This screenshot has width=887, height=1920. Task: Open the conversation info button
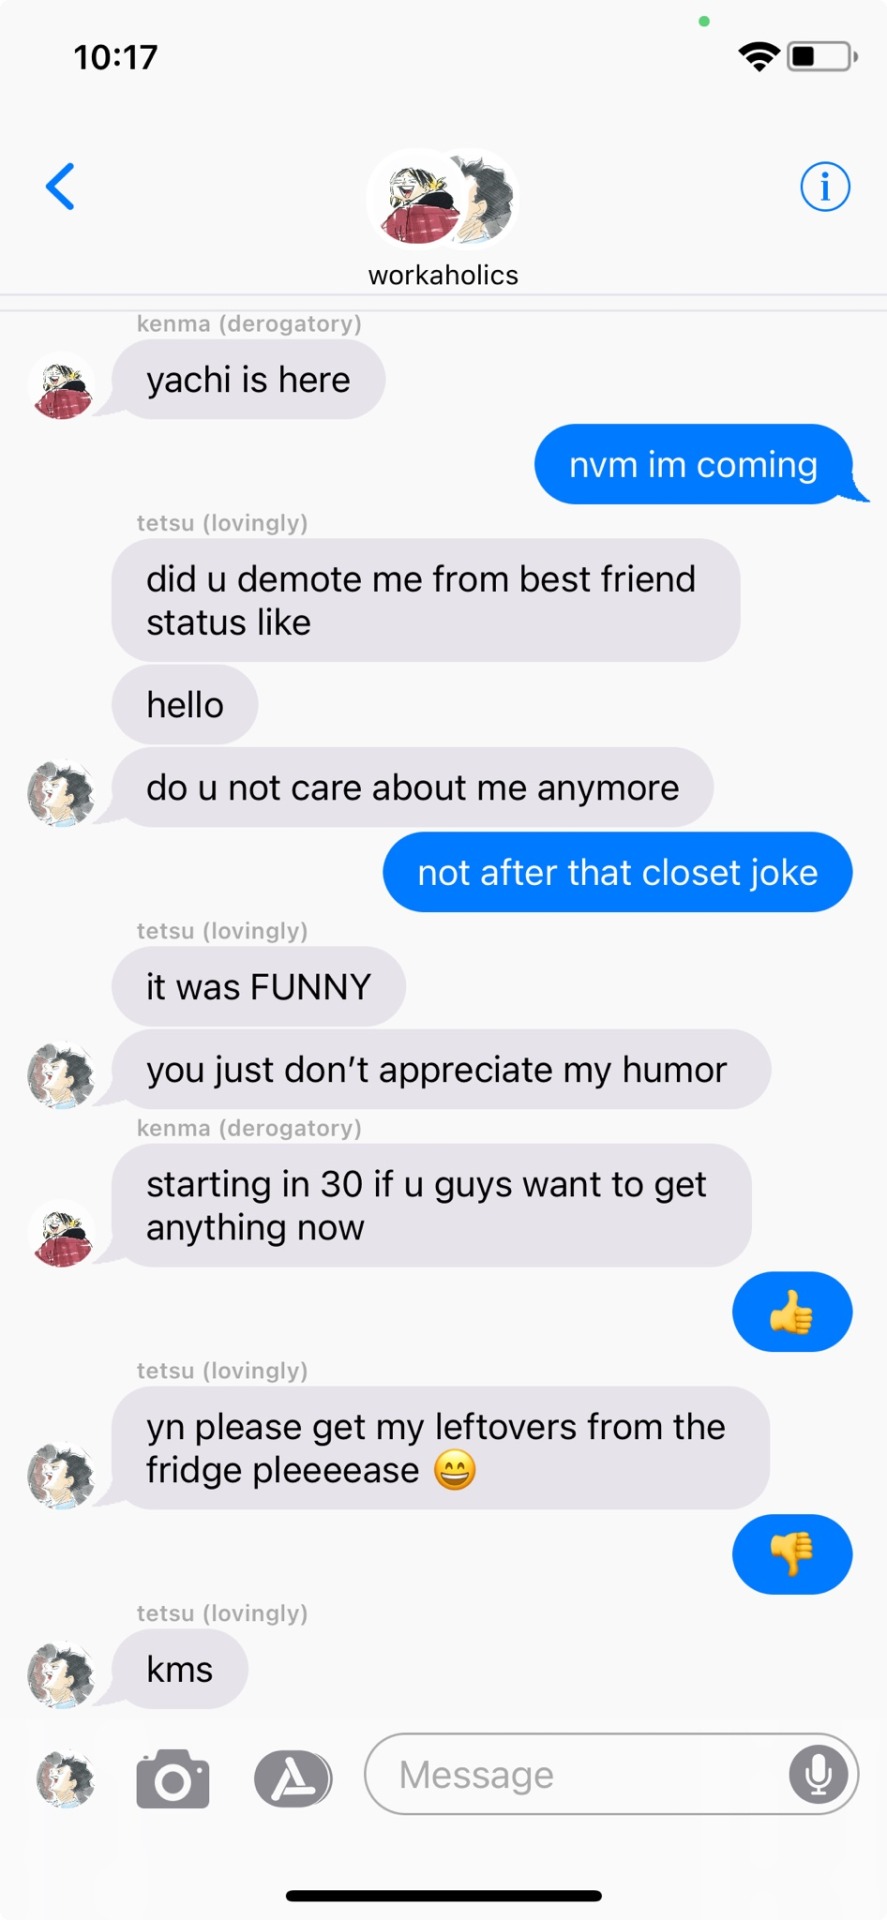coord(825,186)
